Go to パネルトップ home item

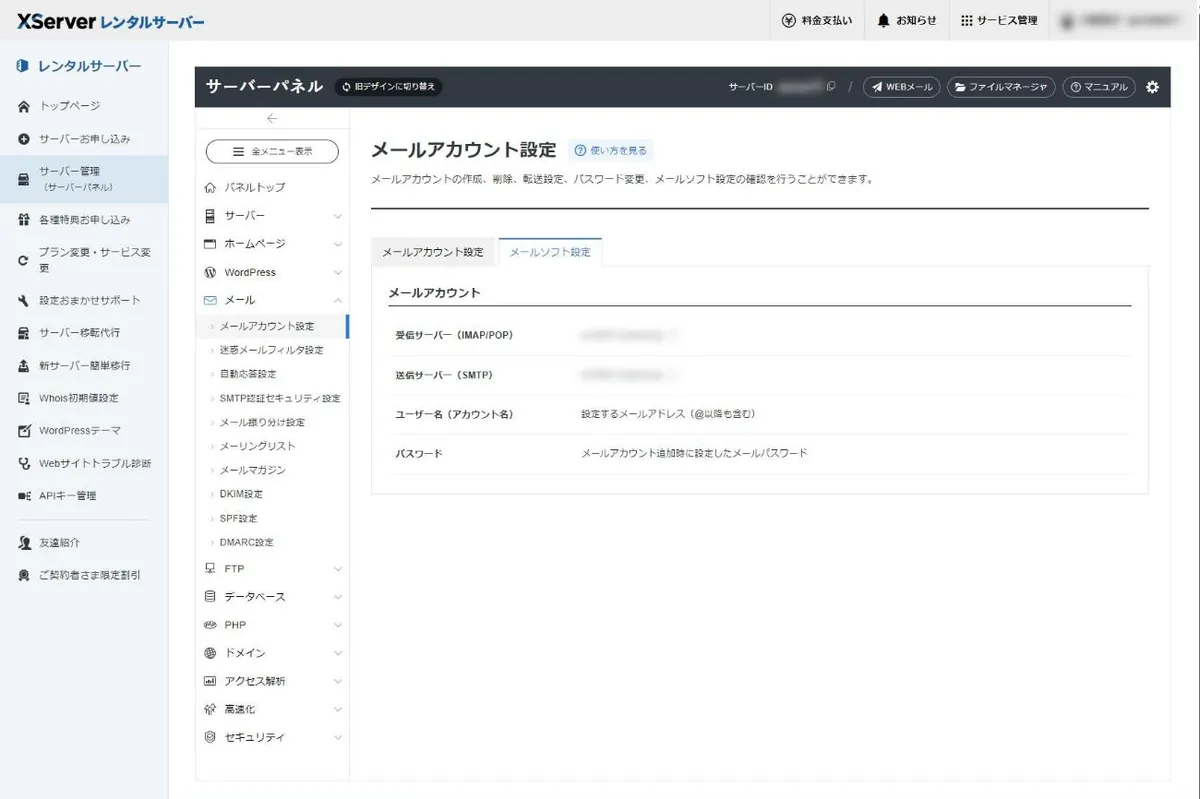[254, 188]
